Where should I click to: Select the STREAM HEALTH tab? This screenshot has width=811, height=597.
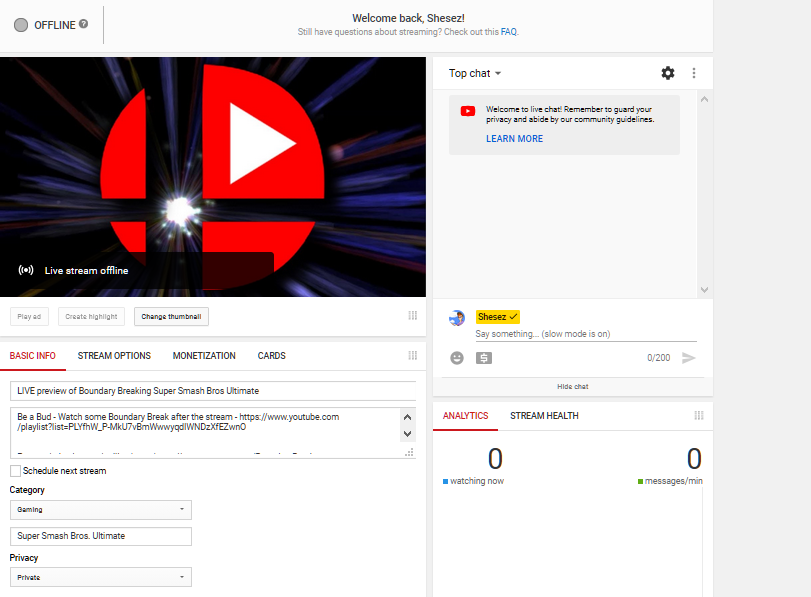(x=544, y=416)
